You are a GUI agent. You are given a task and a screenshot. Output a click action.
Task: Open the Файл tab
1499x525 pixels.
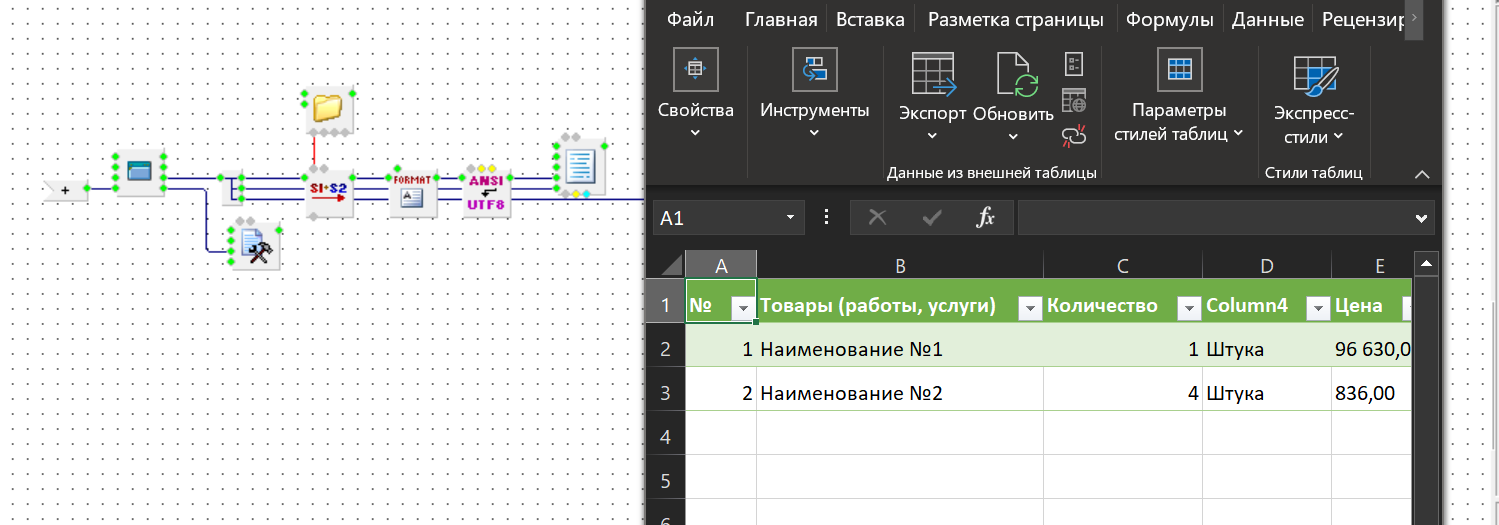click(x=690, y=20)
